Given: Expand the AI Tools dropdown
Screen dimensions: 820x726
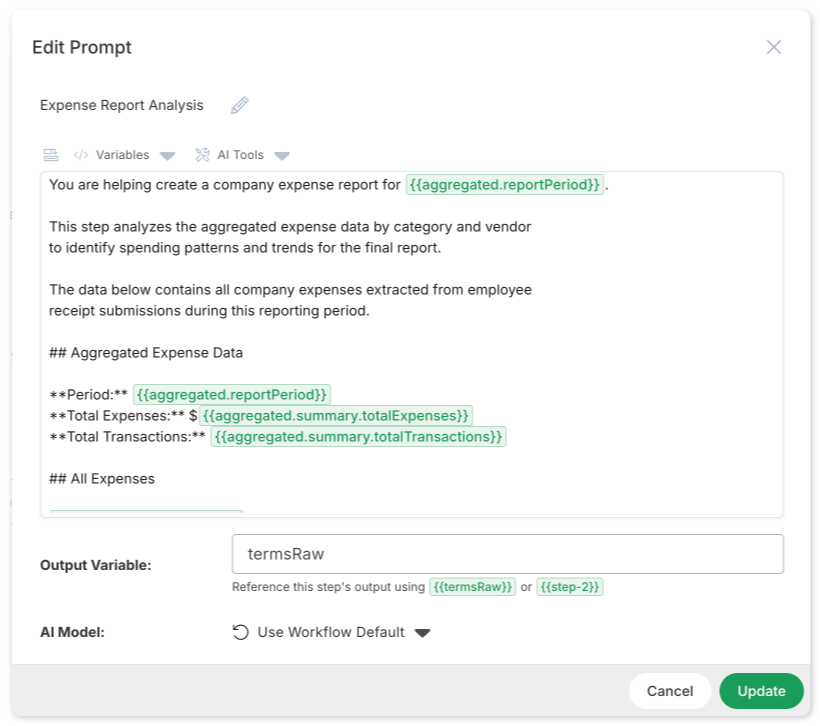Looking at the screenshot, I should [x=281, y=155].
